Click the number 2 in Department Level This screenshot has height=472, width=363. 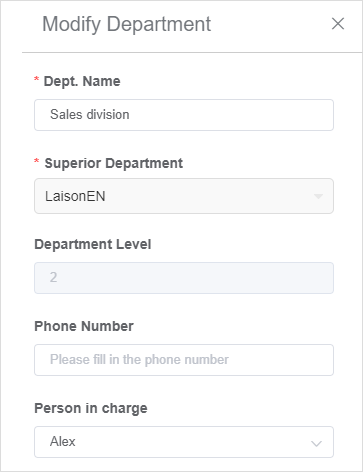(53, 277)
